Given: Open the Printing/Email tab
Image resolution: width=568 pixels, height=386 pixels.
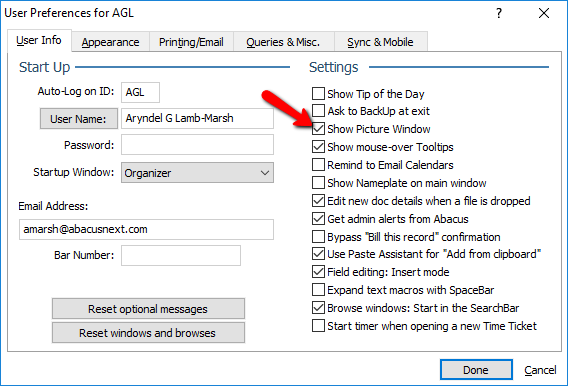Looking at the screenshot, I should click(x=191, y=42).
